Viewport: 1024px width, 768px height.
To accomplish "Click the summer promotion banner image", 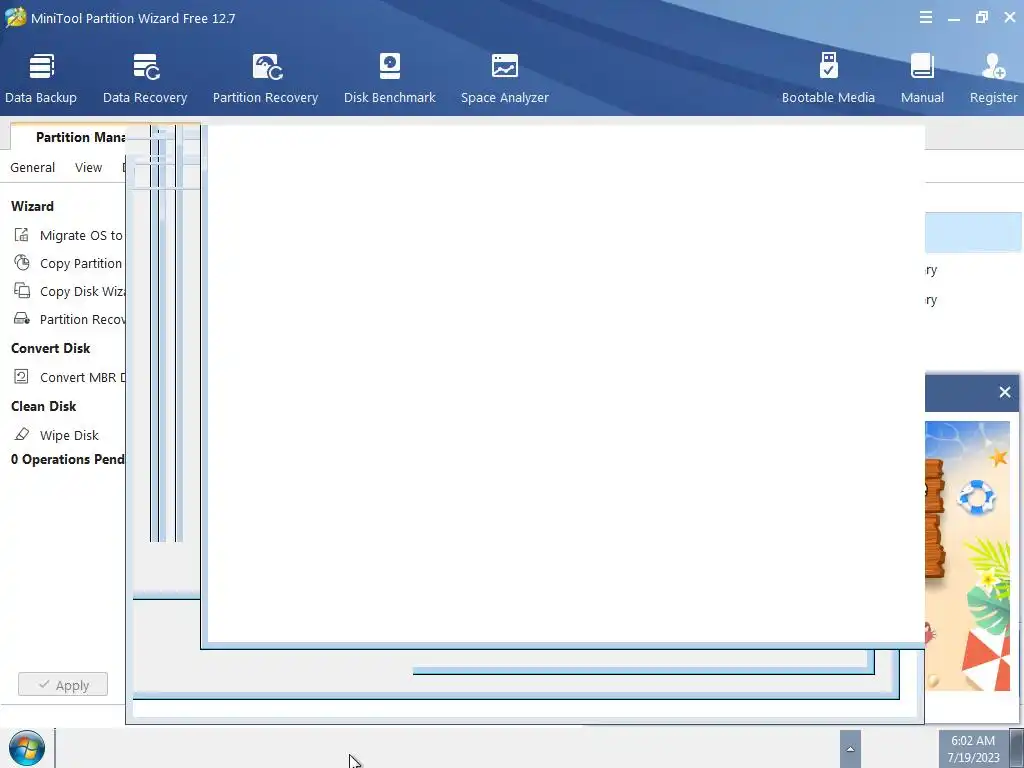I will click(x=968, y=555).
